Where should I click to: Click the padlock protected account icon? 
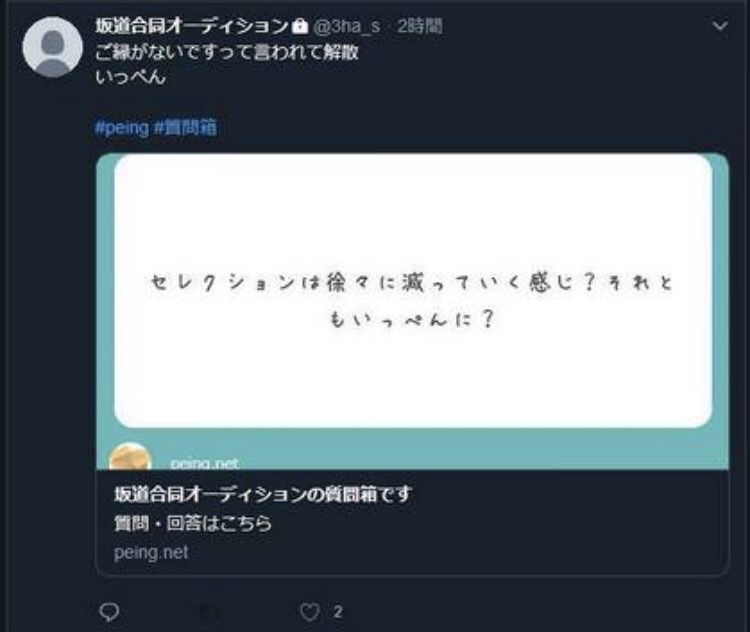click(x=300, y=26)
